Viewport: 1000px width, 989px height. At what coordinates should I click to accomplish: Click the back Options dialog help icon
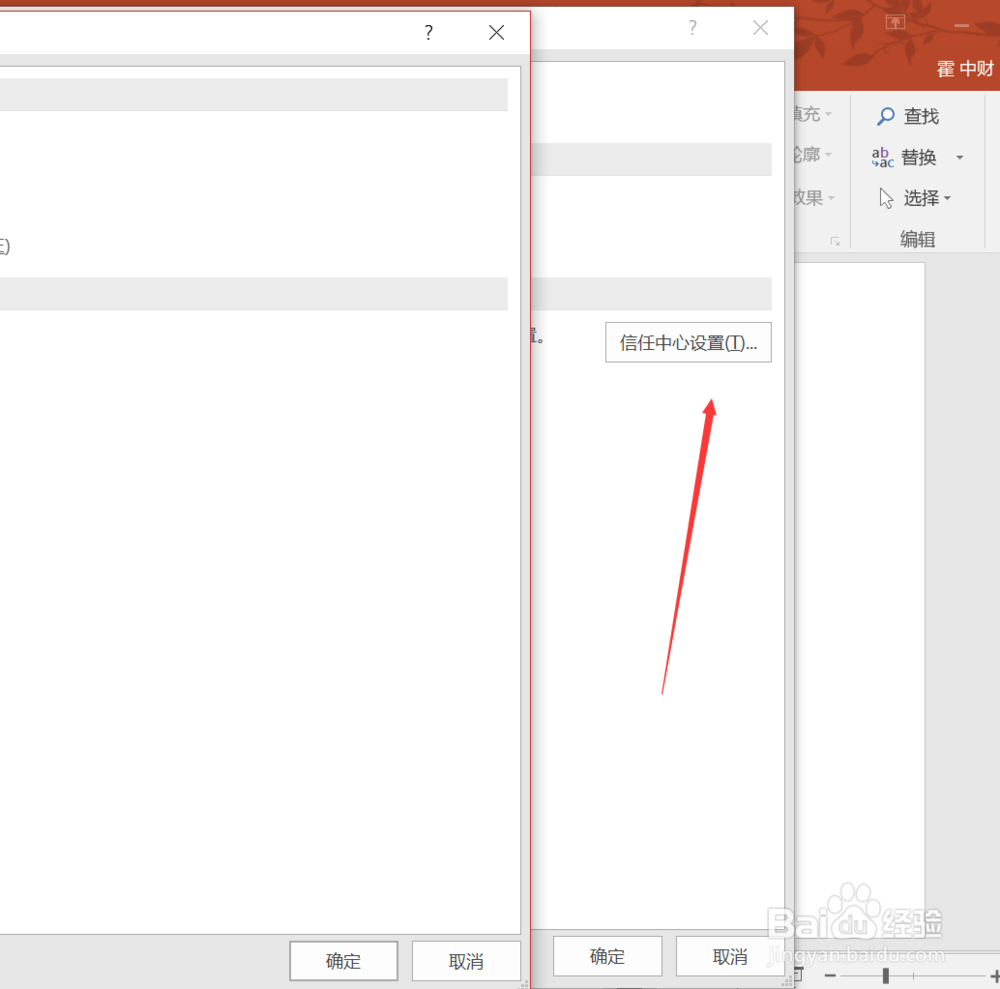click(x=693, y=27)
